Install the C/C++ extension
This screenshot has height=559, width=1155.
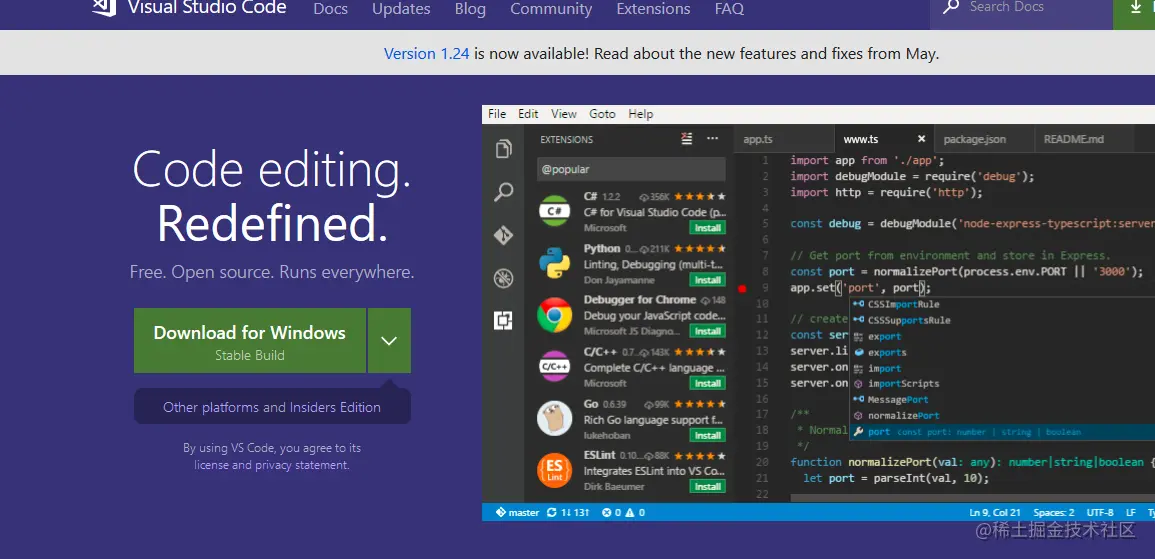[708, 383]
